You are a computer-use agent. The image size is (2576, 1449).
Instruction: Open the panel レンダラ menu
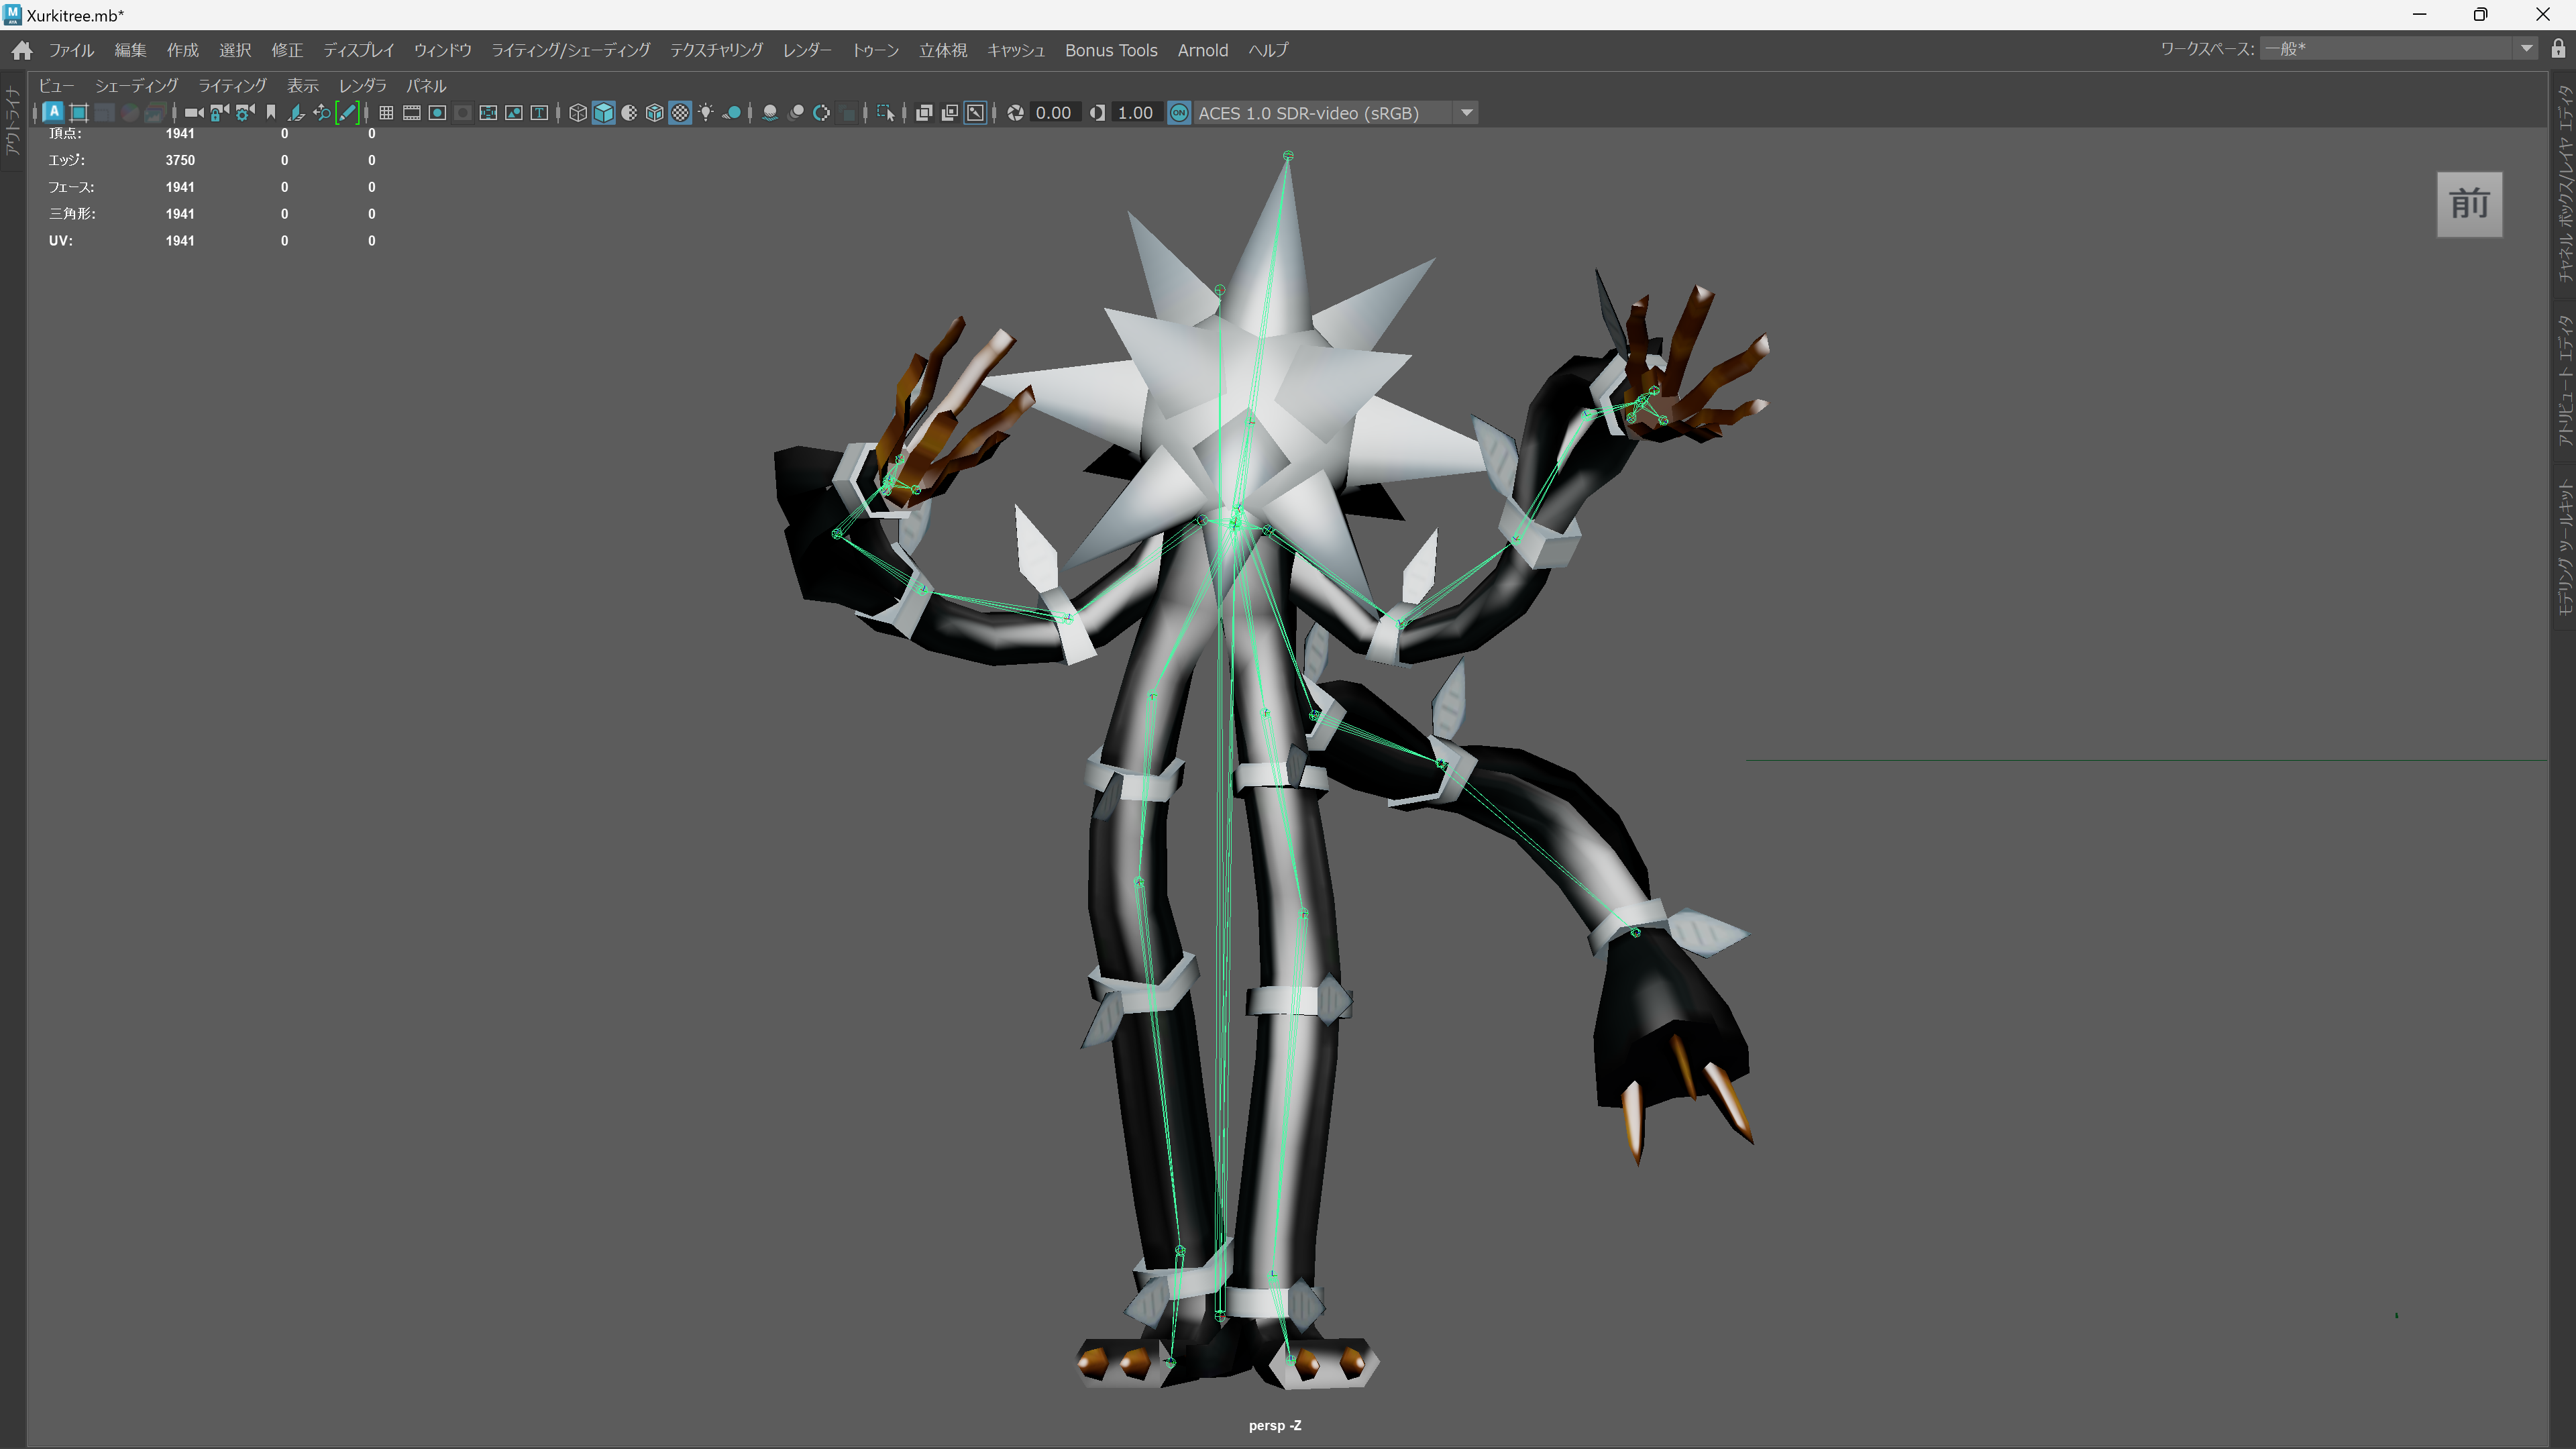click(x=362, y=86)
